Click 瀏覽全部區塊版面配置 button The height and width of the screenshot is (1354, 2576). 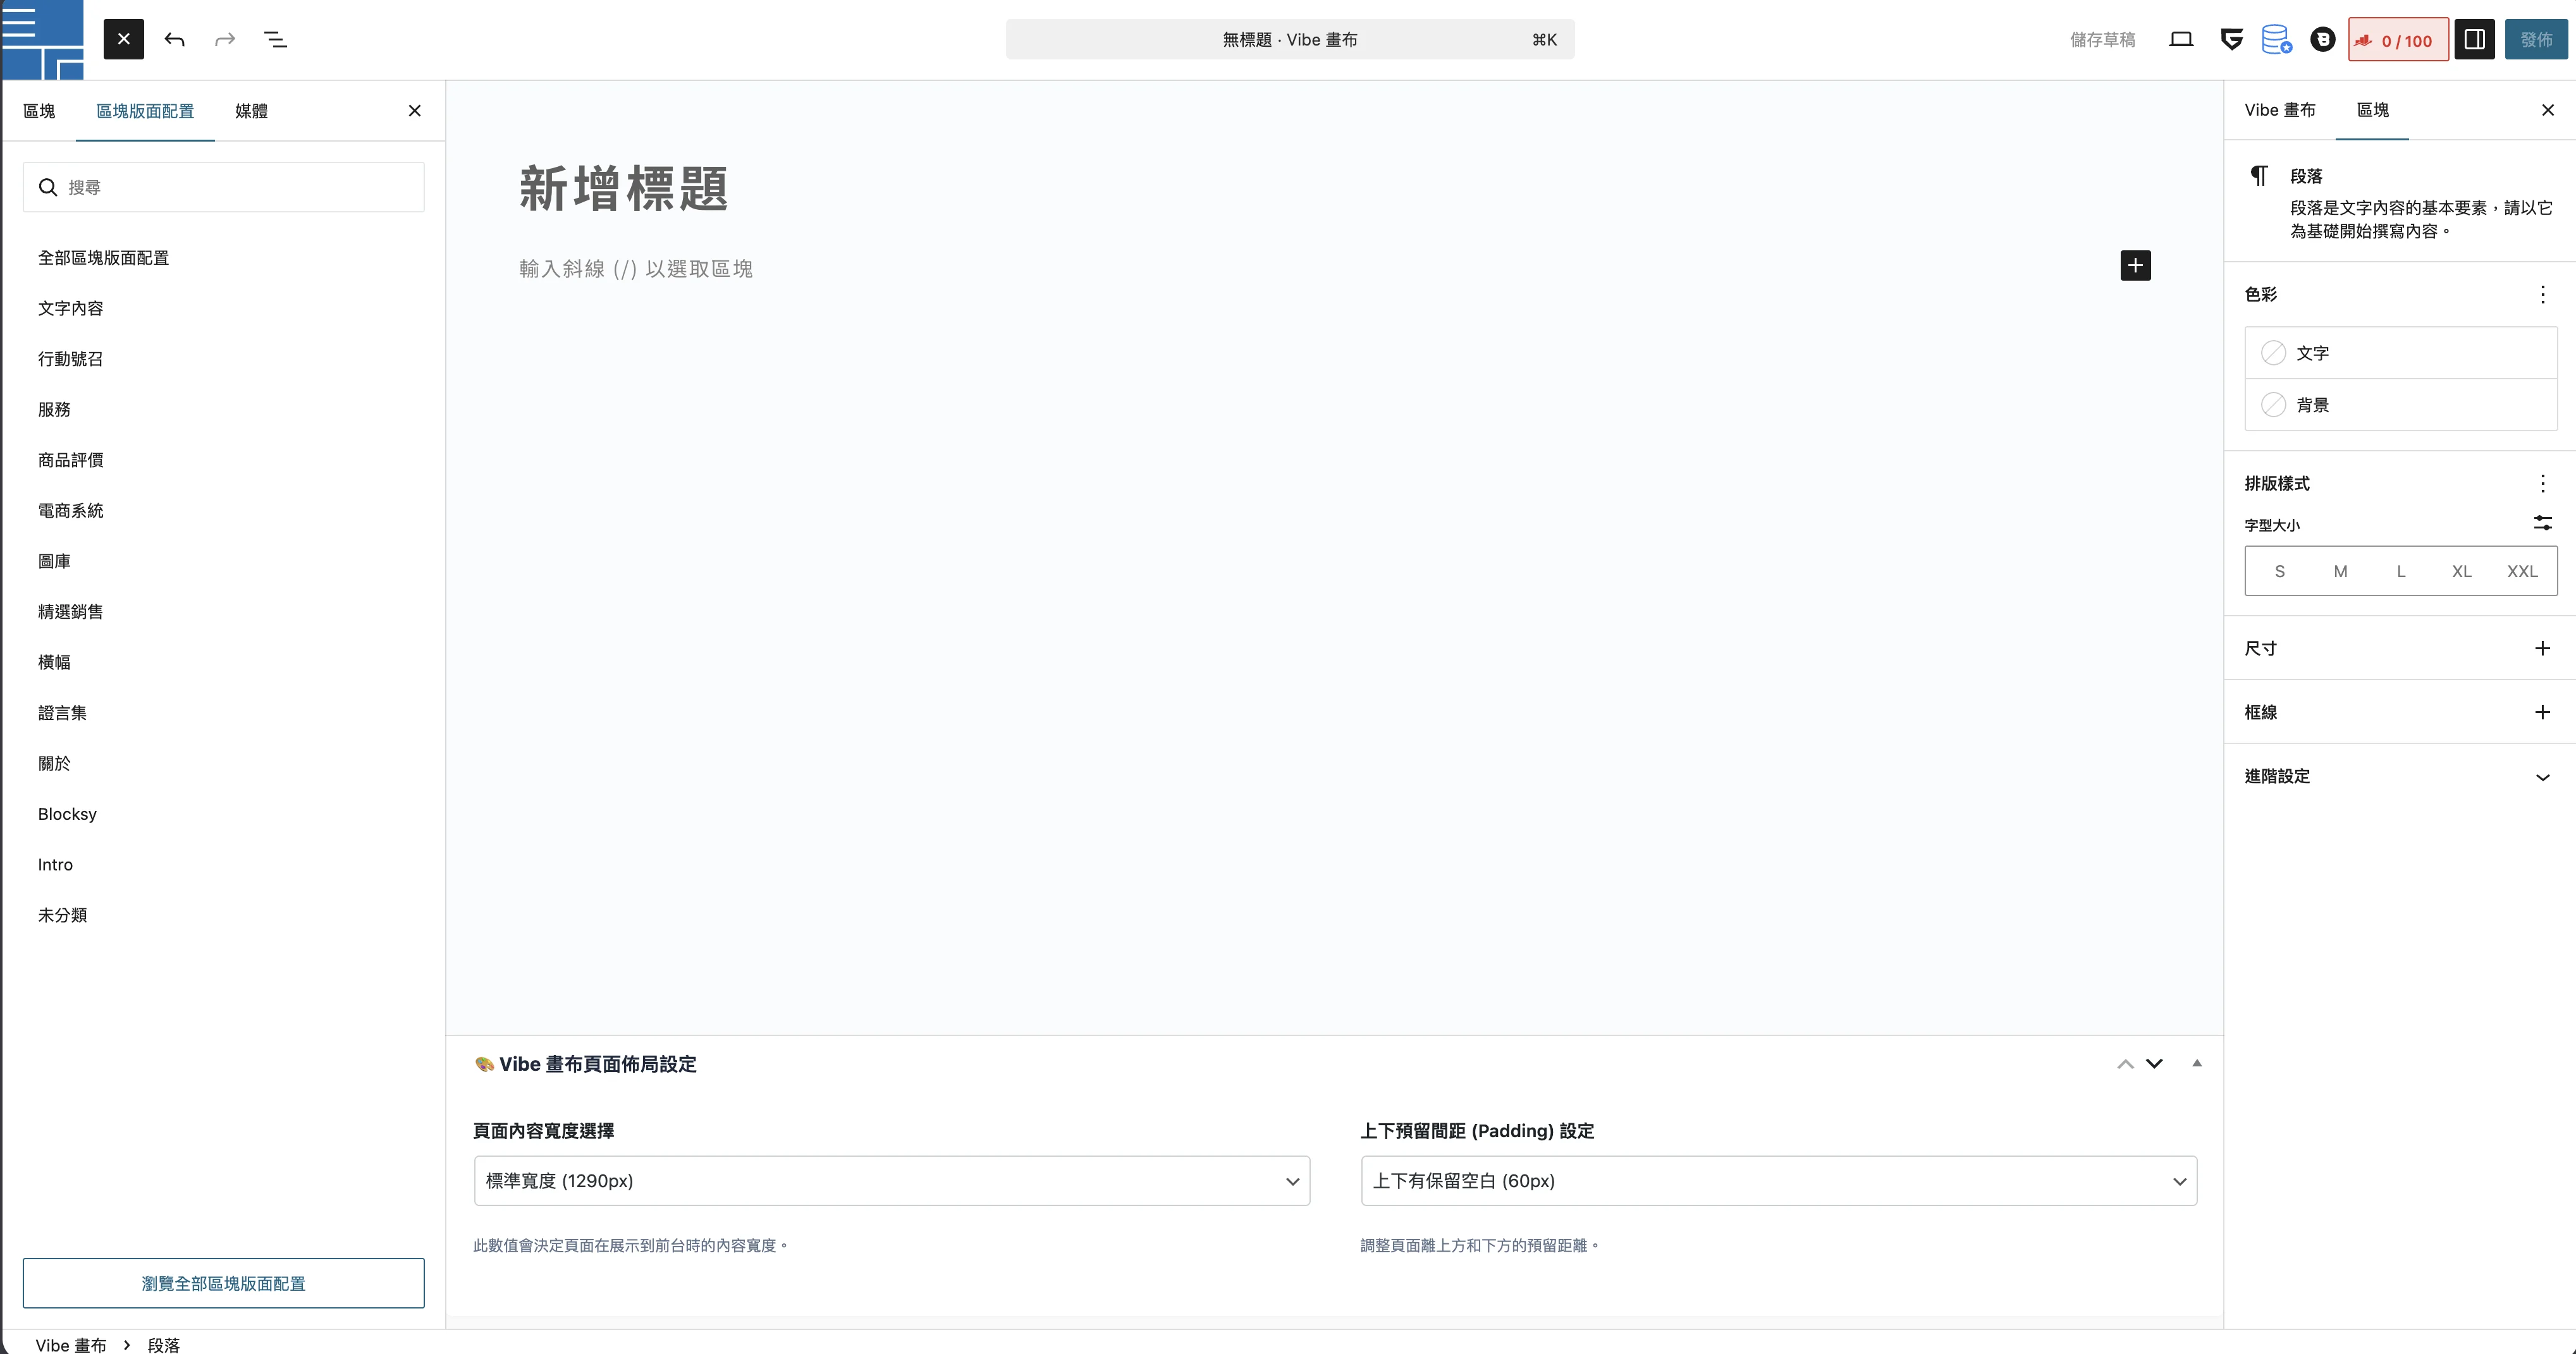click(x=223, y=1283)
